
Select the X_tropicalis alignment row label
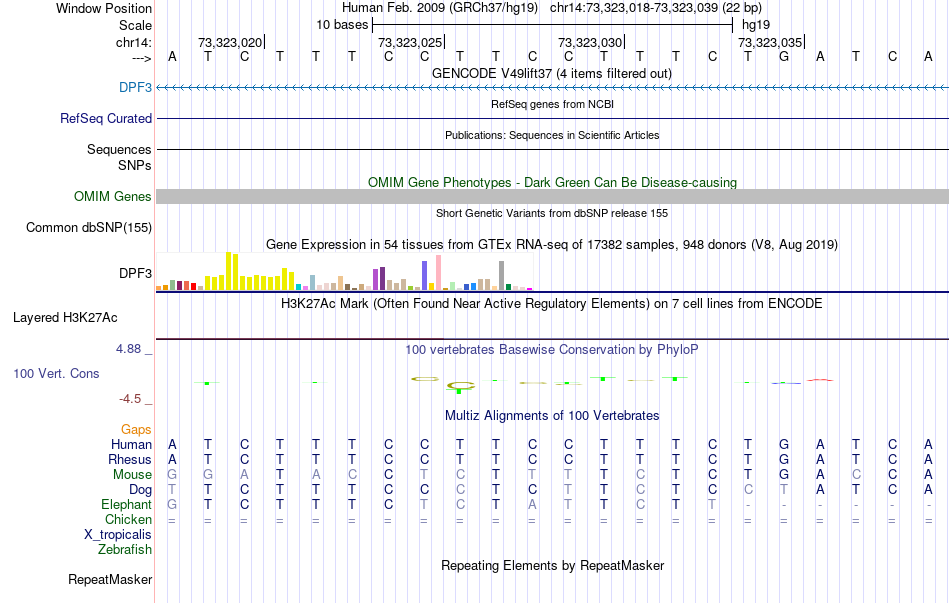[118, 535]
